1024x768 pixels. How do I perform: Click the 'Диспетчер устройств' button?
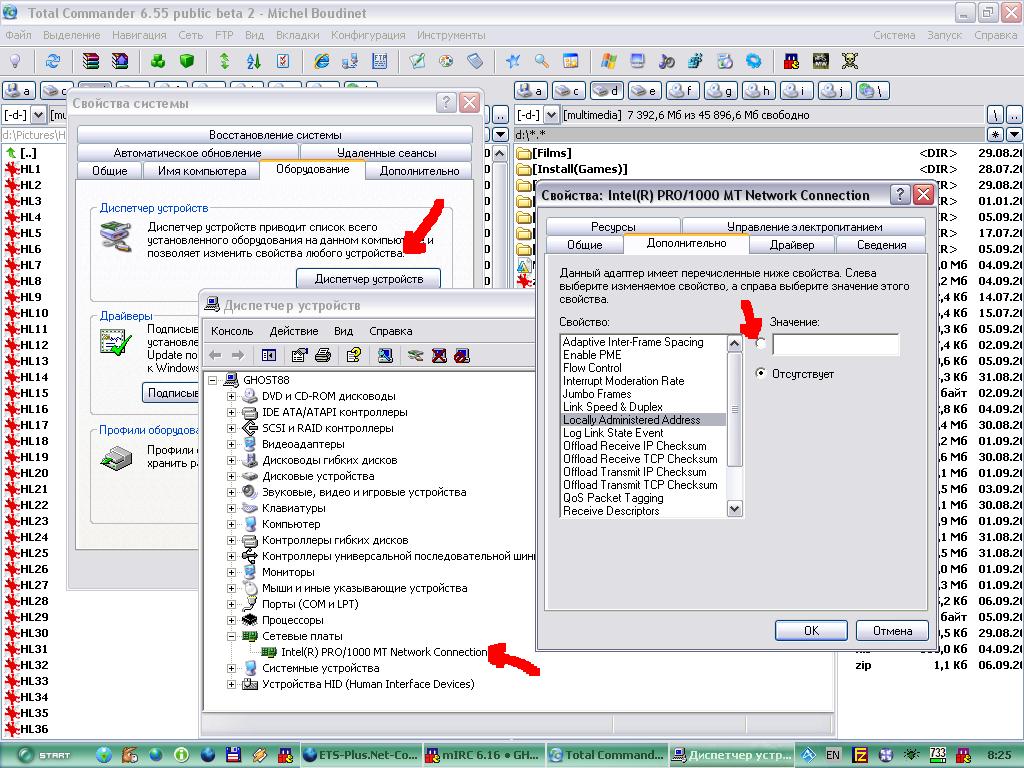(368, 279)
